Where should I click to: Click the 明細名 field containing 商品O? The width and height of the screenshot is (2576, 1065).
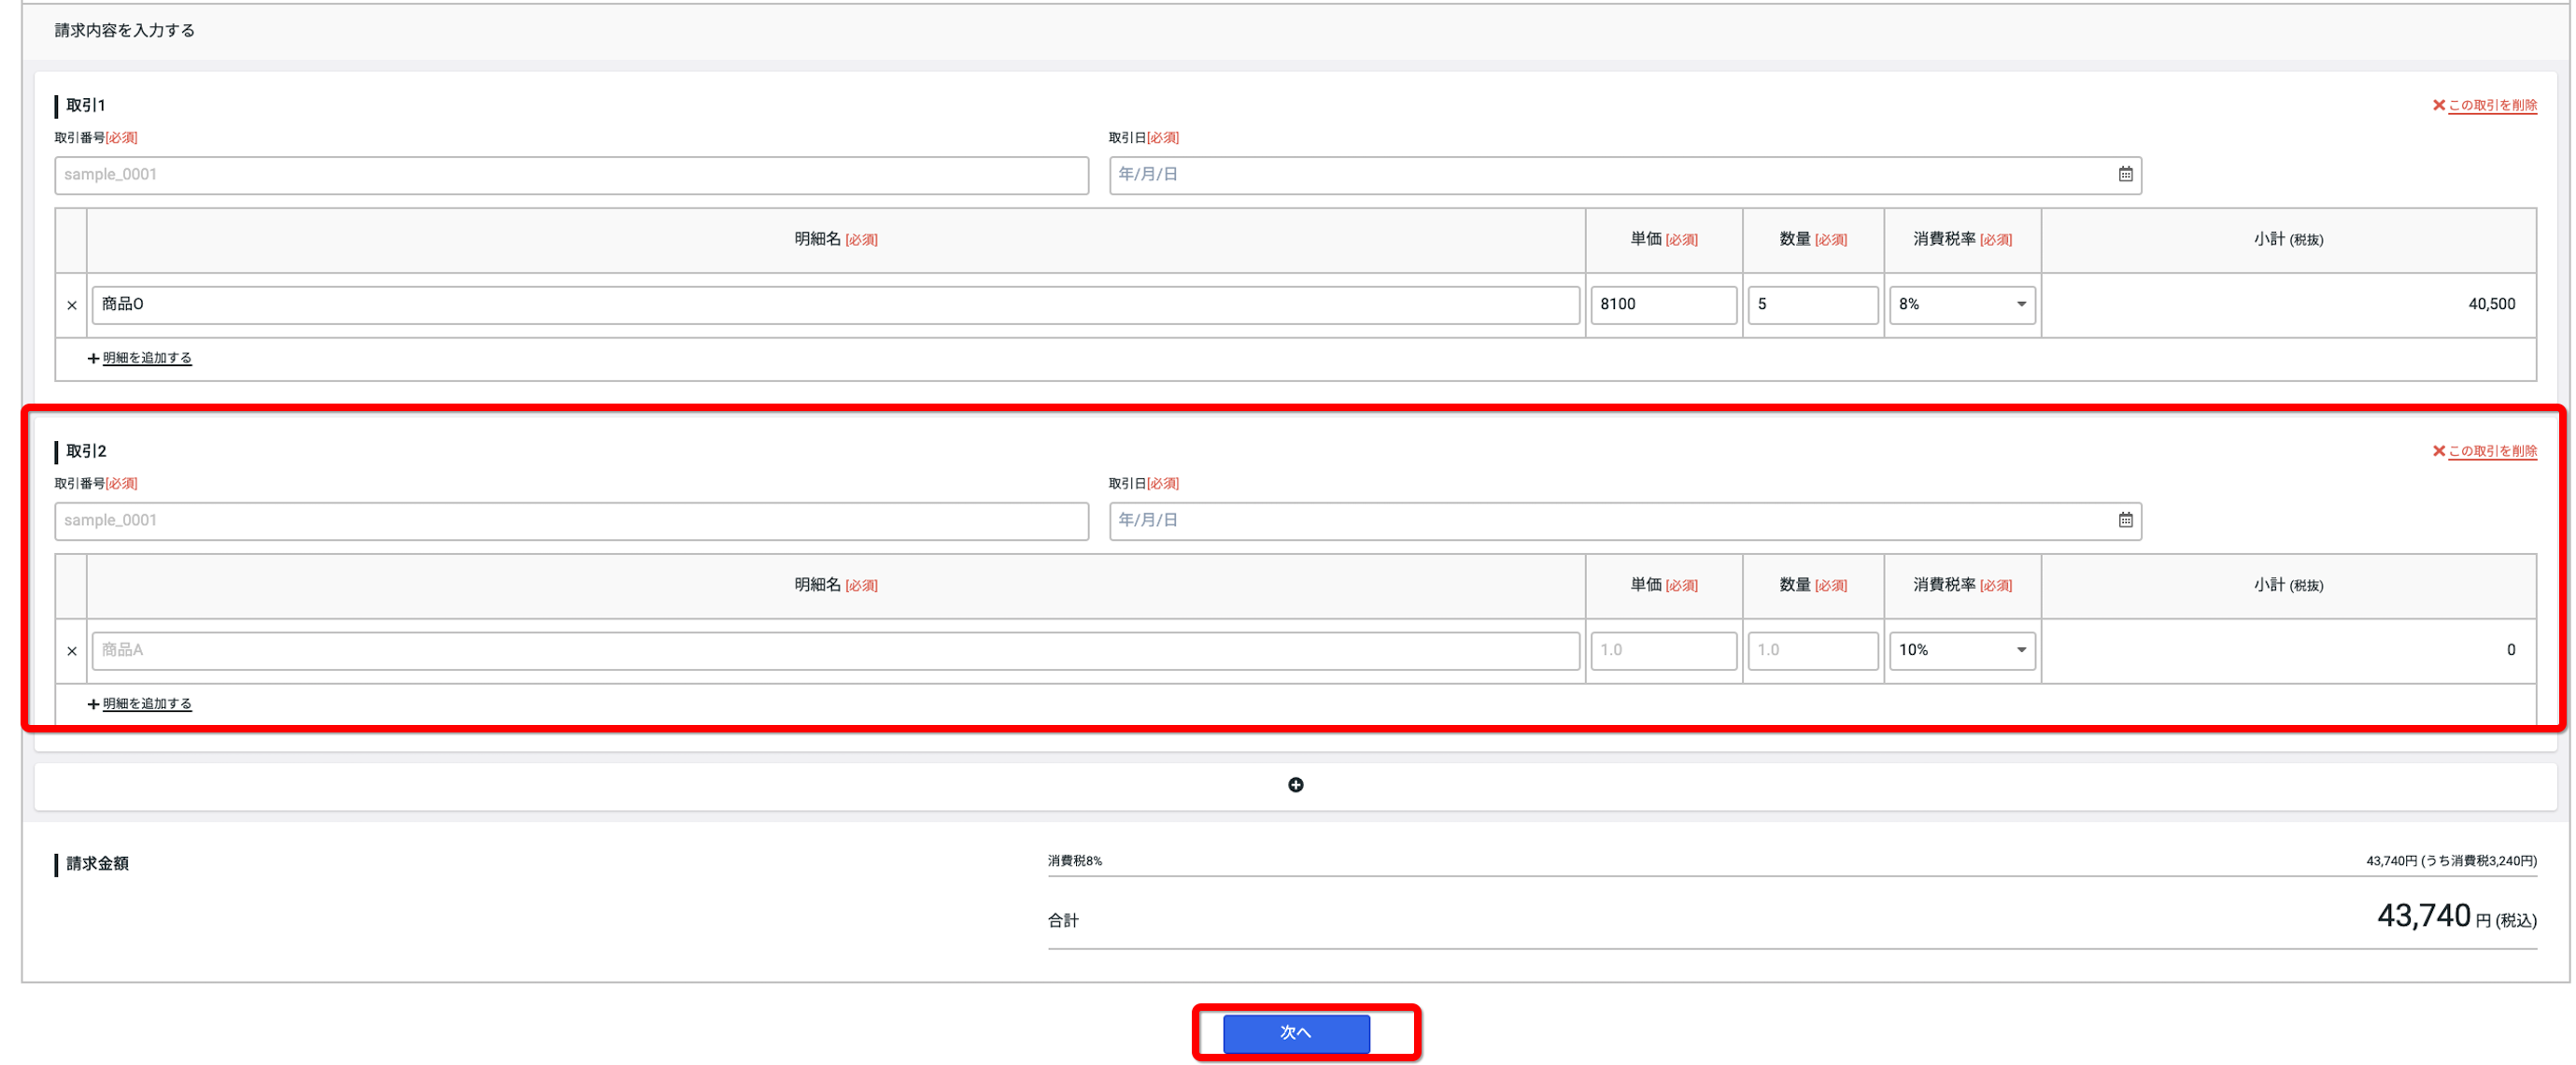pyautogui.click(x=835, y=304)
